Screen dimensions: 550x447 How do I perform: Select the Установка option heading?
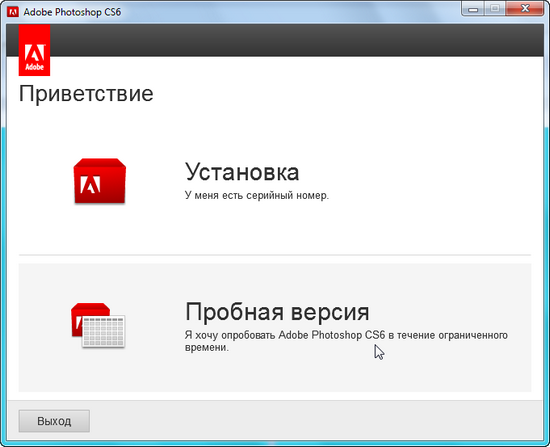coord(242,172)
